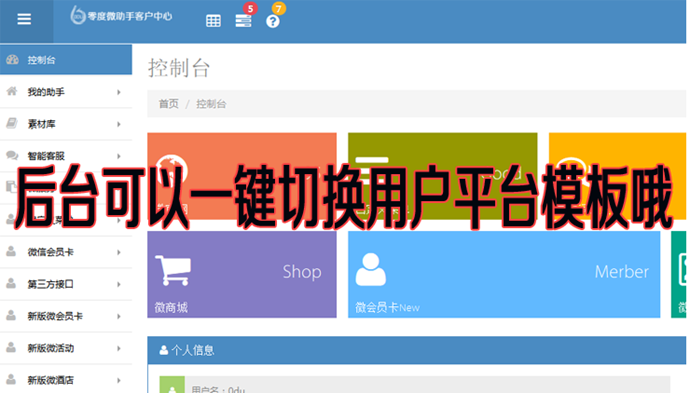Click the dashboard icon beside 控制台
The image size is (690, 393).
12,59
